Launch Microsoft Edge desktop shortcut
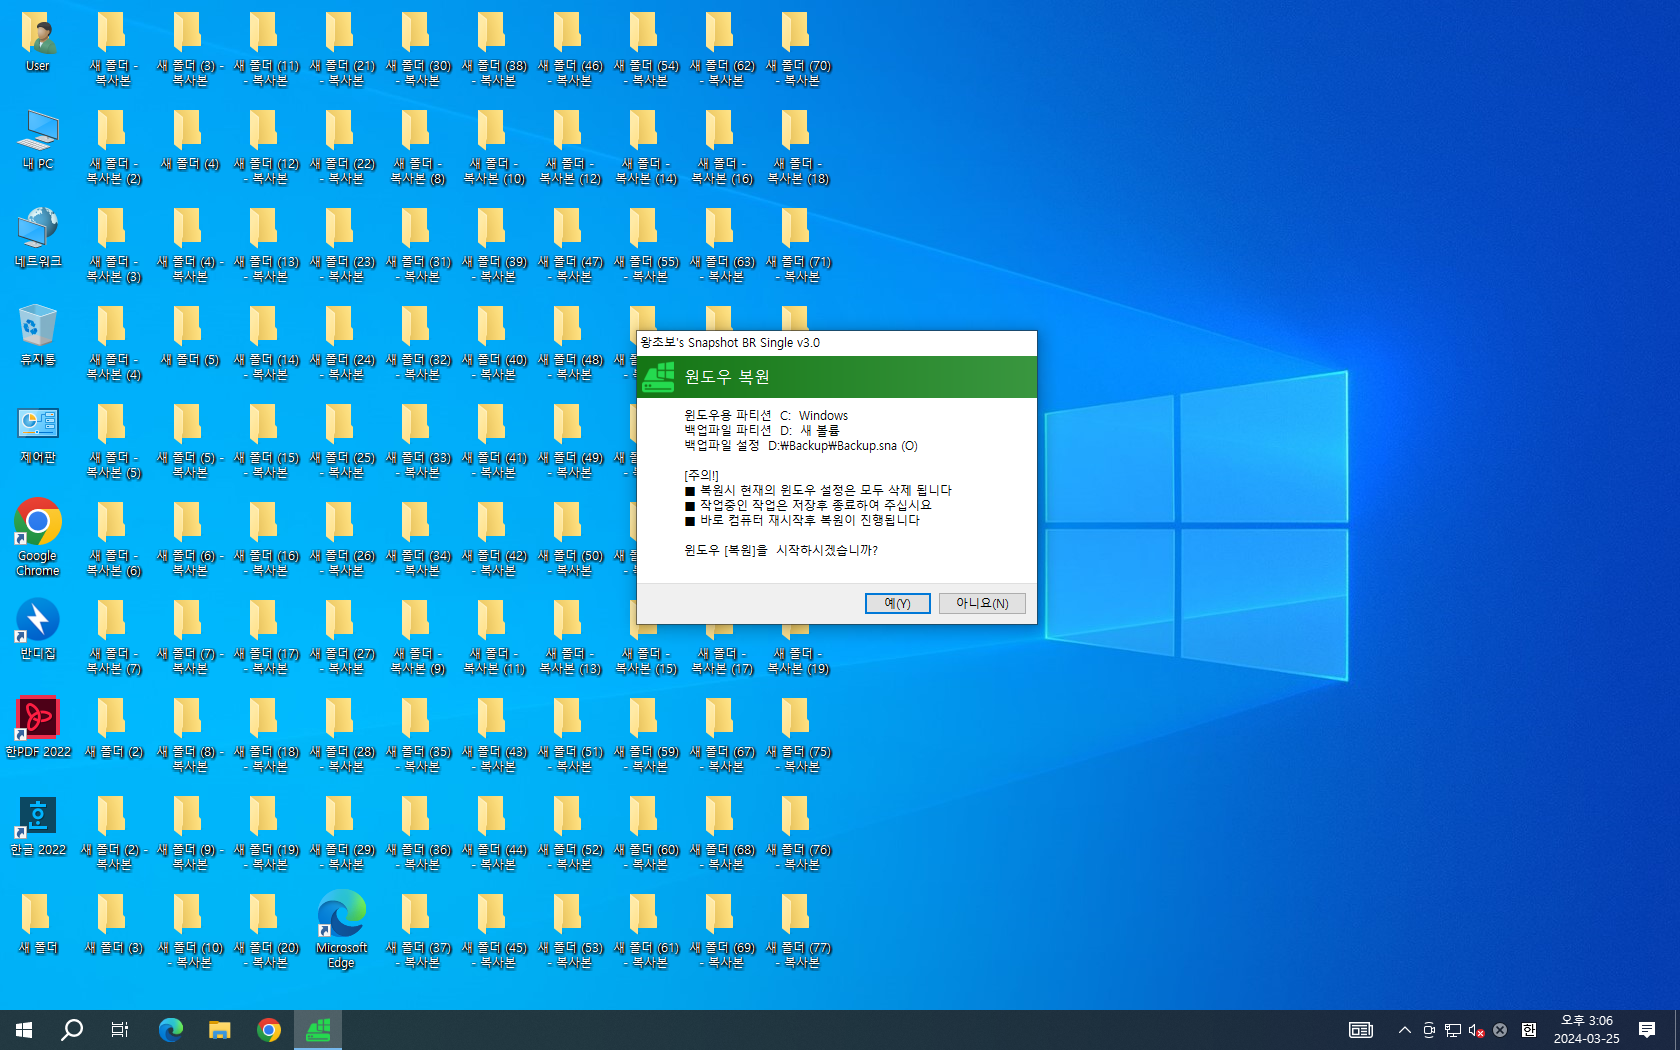 click(x=342, y=930)
